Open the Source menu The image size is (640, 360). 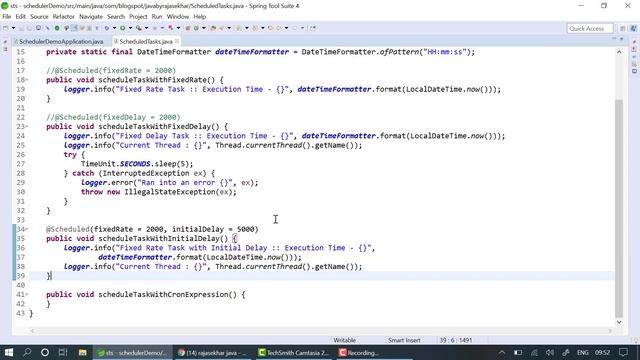(39, 16)
